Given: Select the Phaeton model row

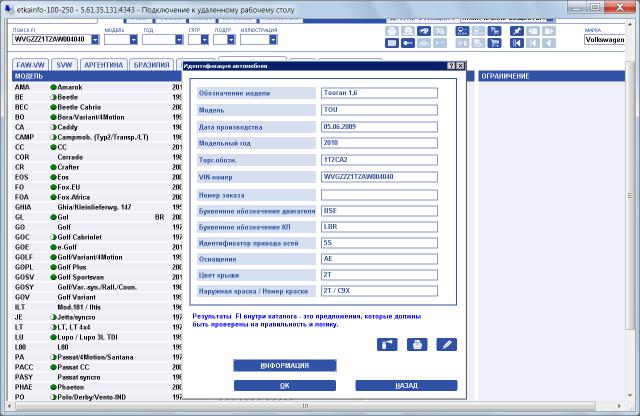Looking at the screenshot, I should coord(97,387).
